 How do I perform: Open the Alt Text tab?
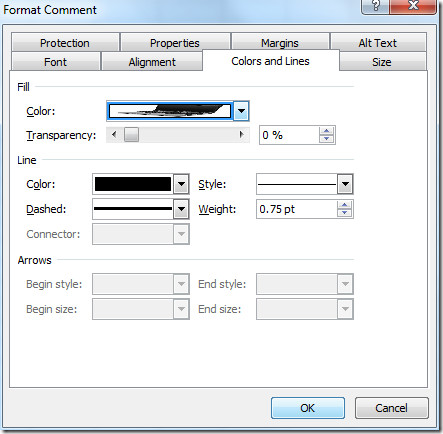(x=378, y=43)
